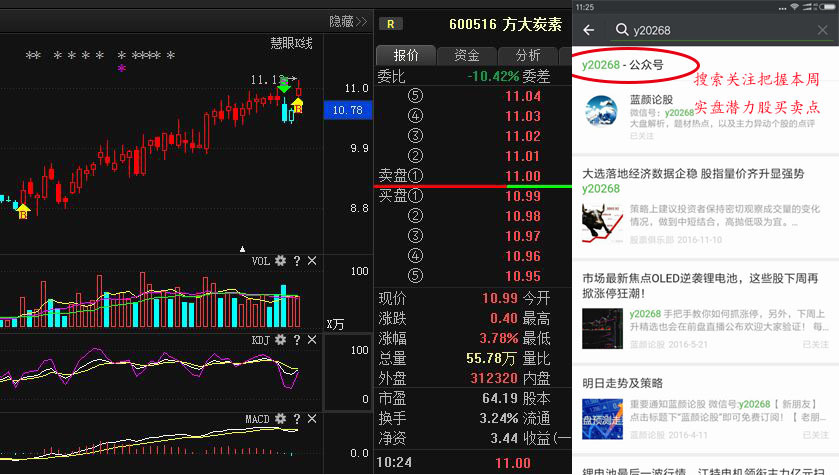Viewport: 839px width, 475px height.
Task: Go back with the left arrow in WeChat search
Action: [x=589, y=30]
